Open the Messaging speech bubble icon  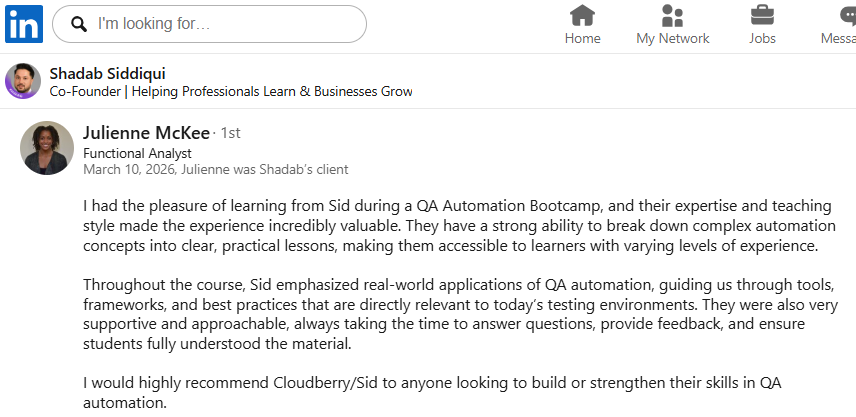pyautogui.click(x=847, y=16)
